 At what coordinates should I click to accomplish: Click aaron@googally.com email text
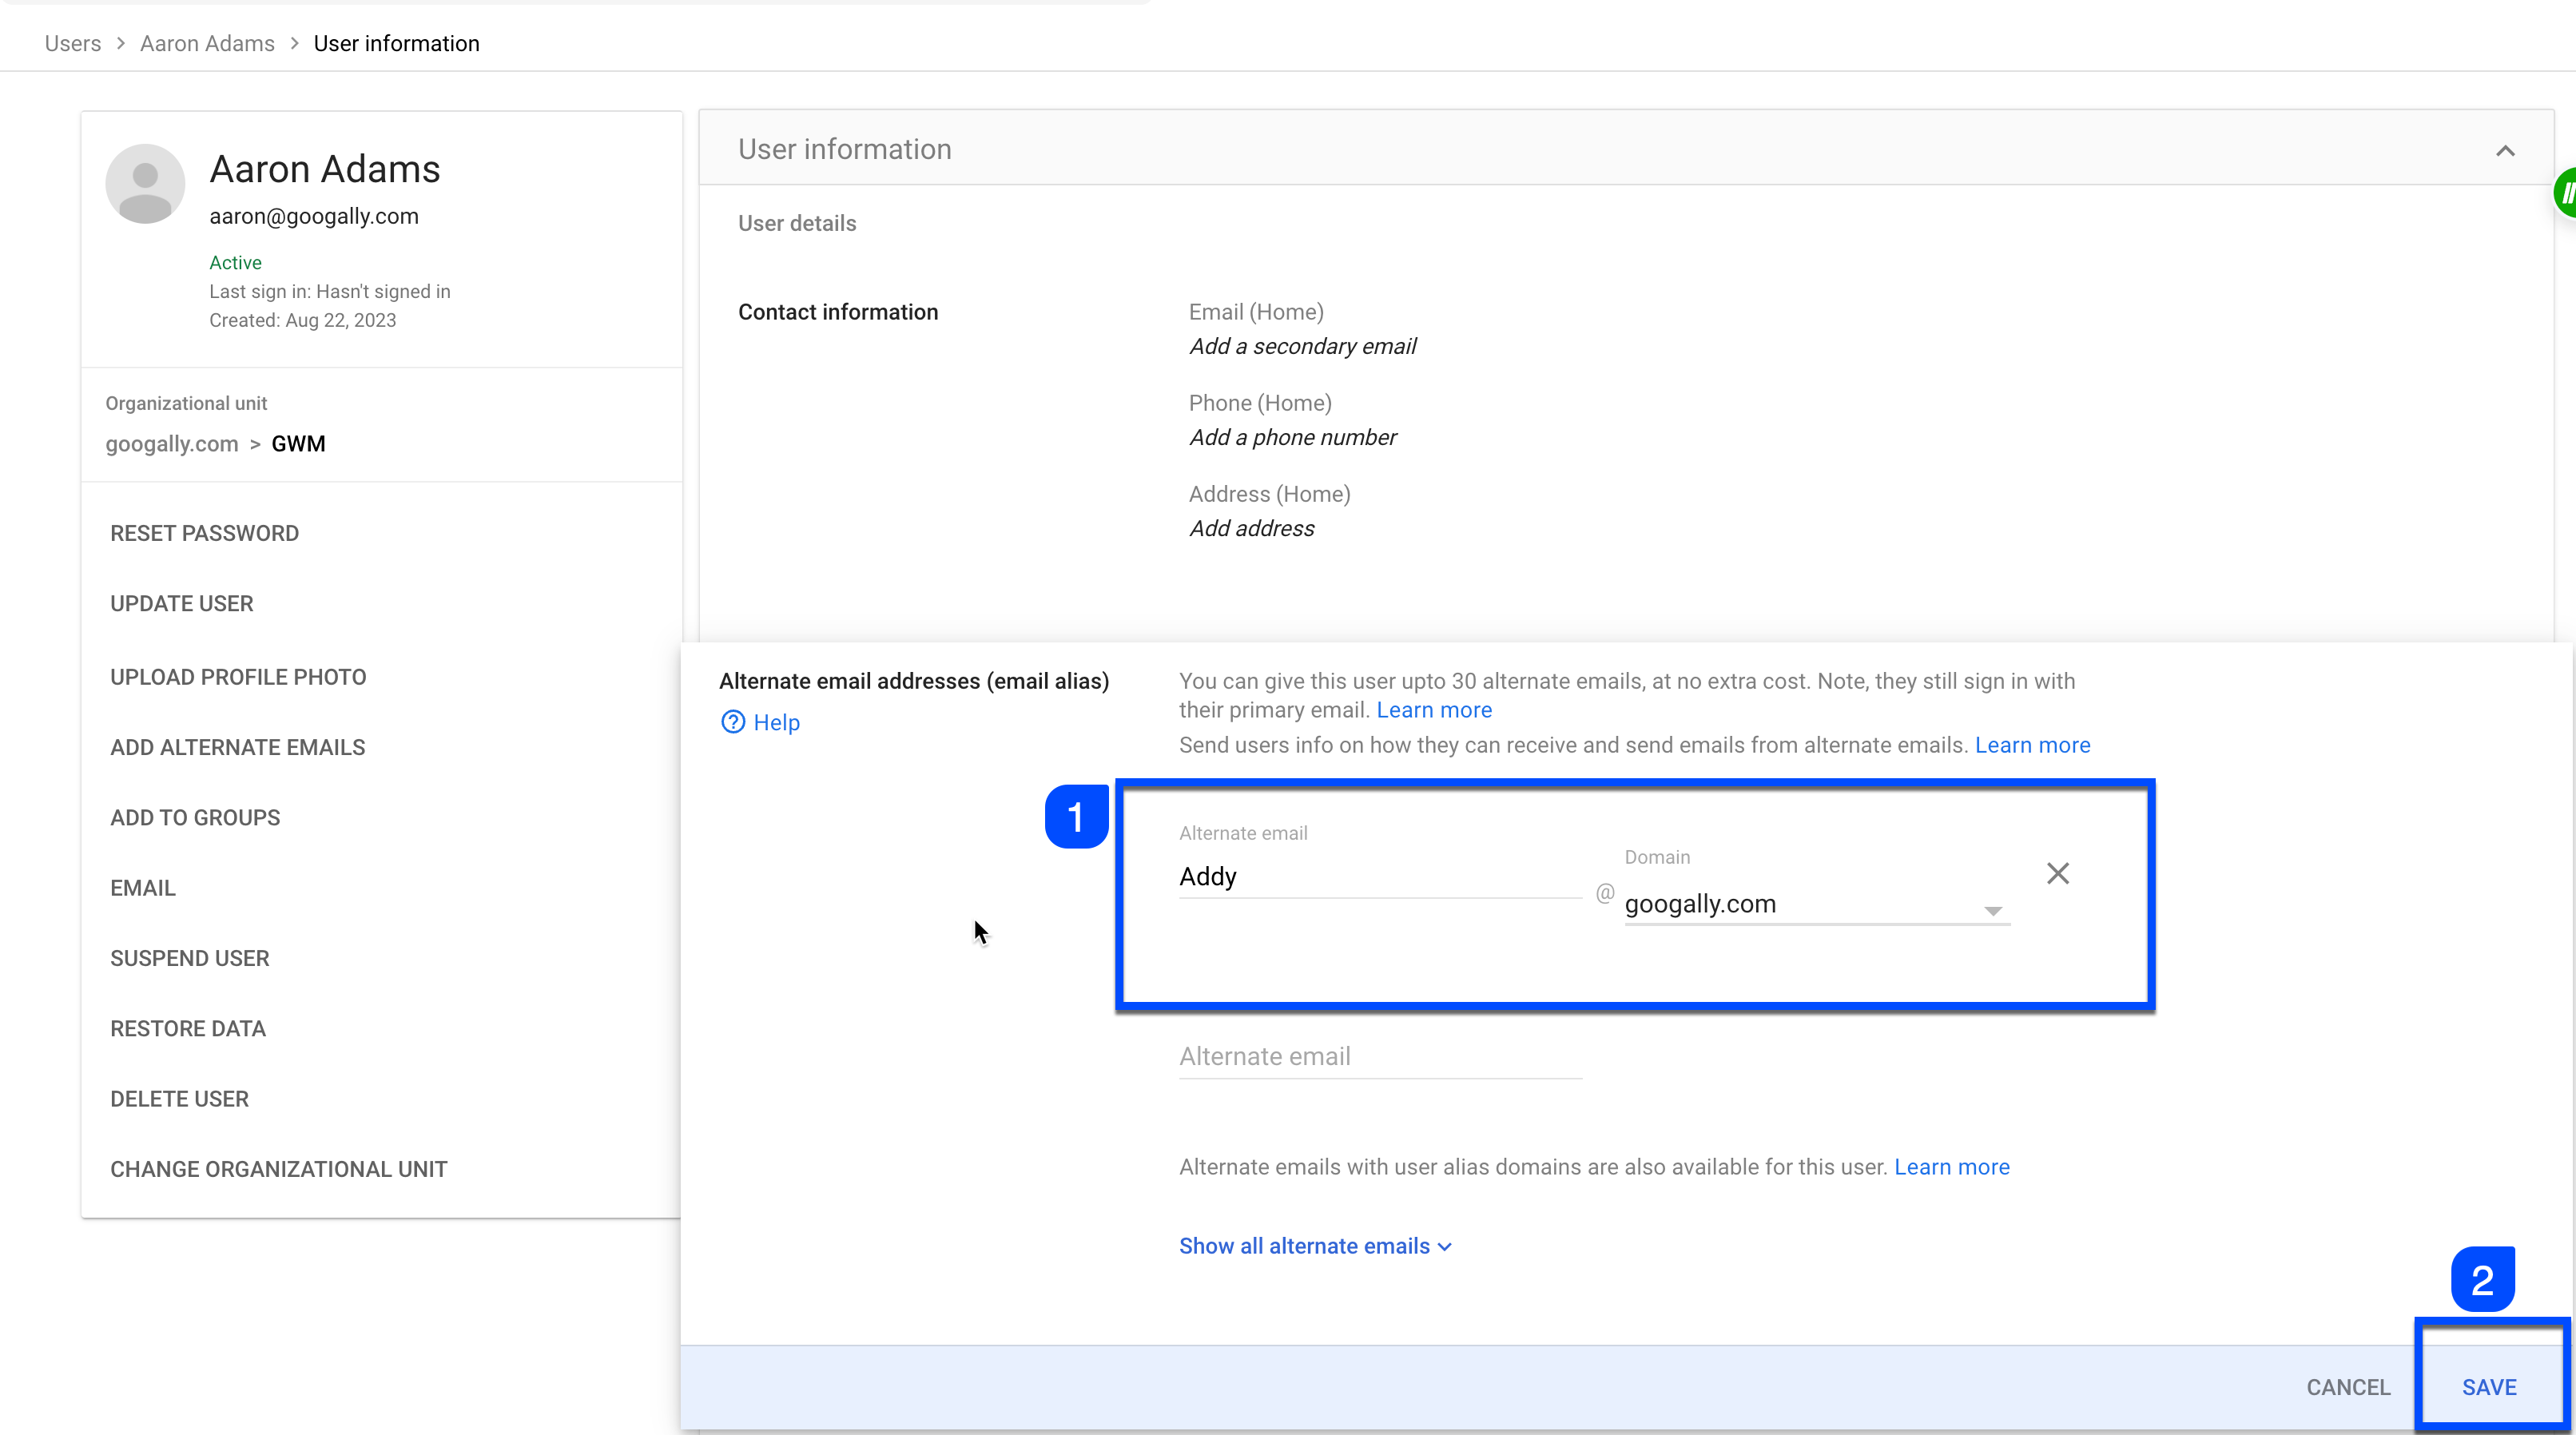click(314, 216)
